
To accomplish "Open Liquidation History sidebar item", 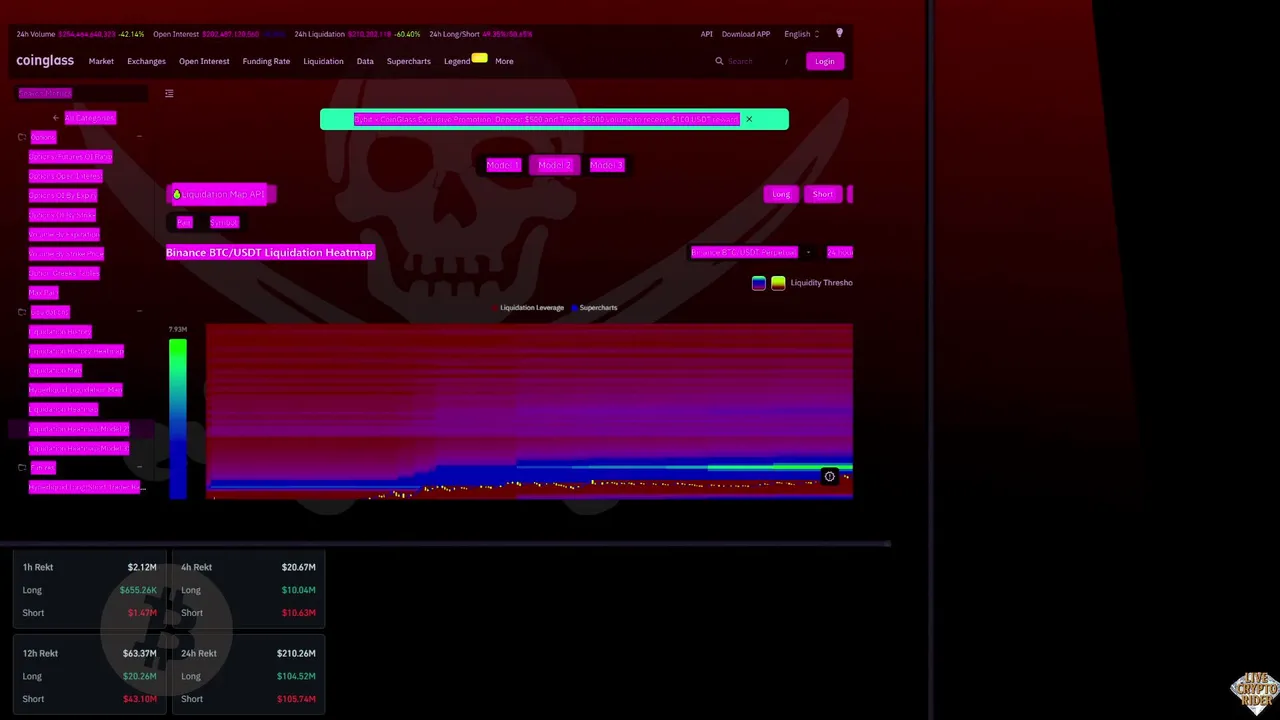I will 60,331.
